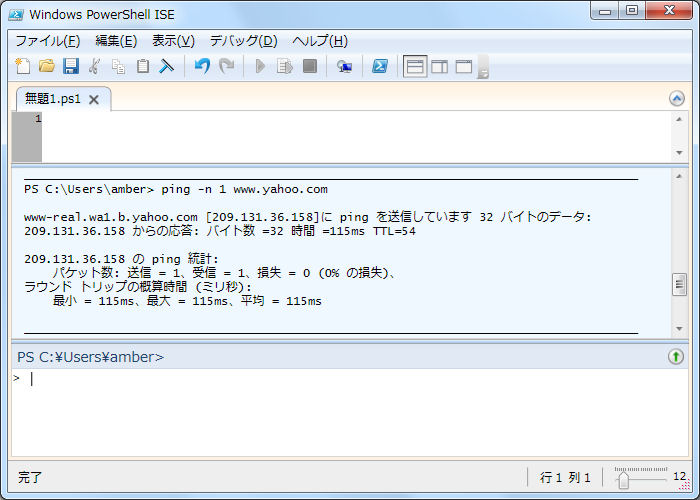Click the zoom slider thumb in the status bar
The width and height of the screenshot is (700, 500).
623,480
